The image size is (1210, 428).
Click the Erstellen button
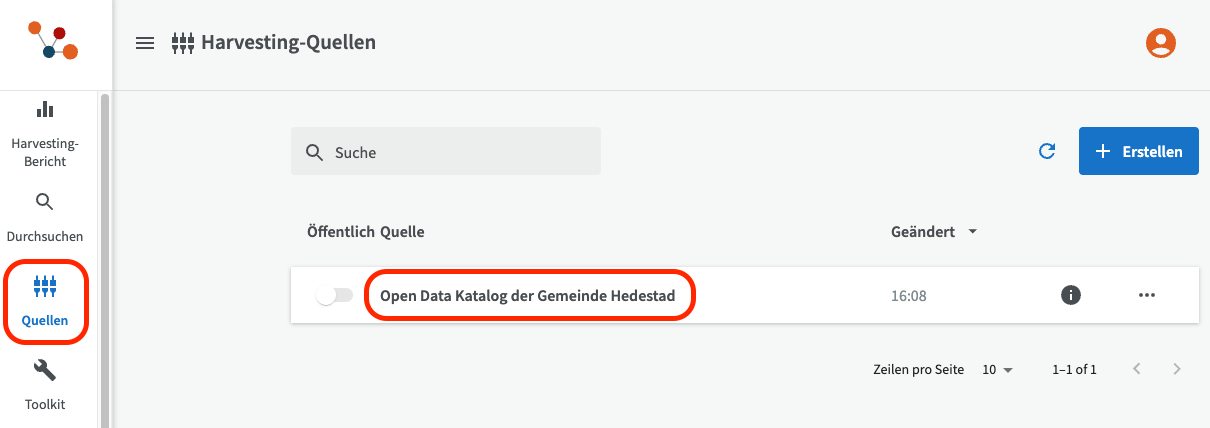[x=1138, y=152]
